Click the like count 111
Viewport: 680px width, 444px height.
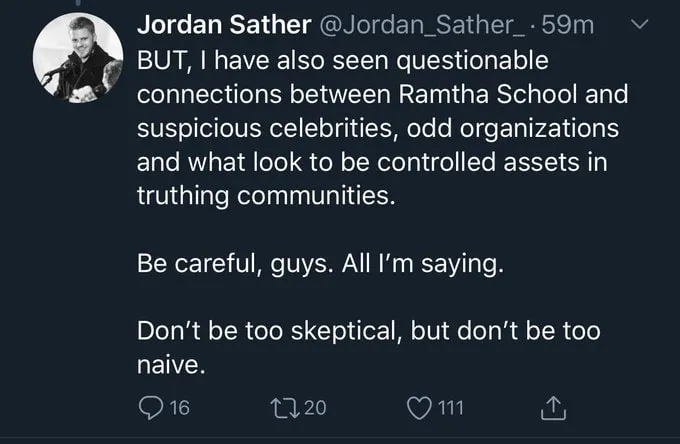coord(449,407)
